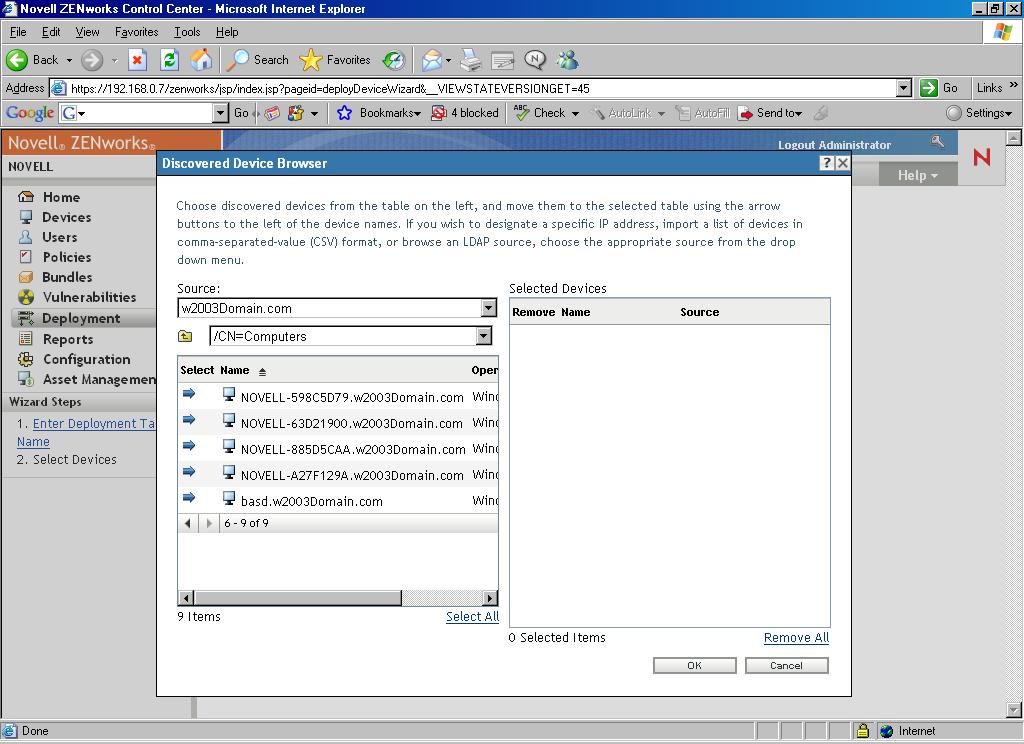Select basd.w2003Domain.com device name
The width and height of the screenshot is (1024, 744).
click(312, 502)
